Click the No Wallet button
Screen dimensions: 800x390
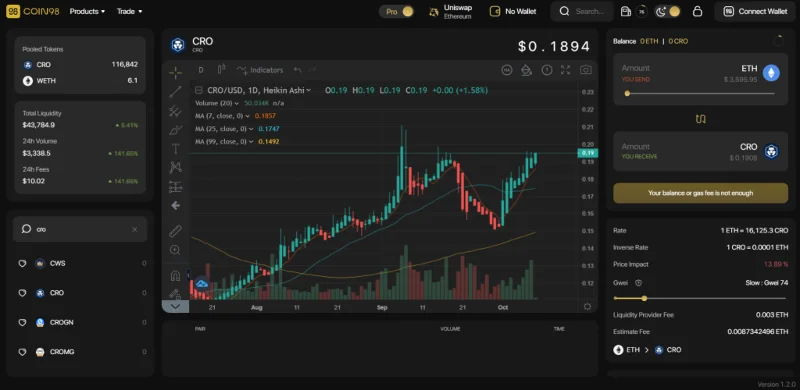pos(513,11)
